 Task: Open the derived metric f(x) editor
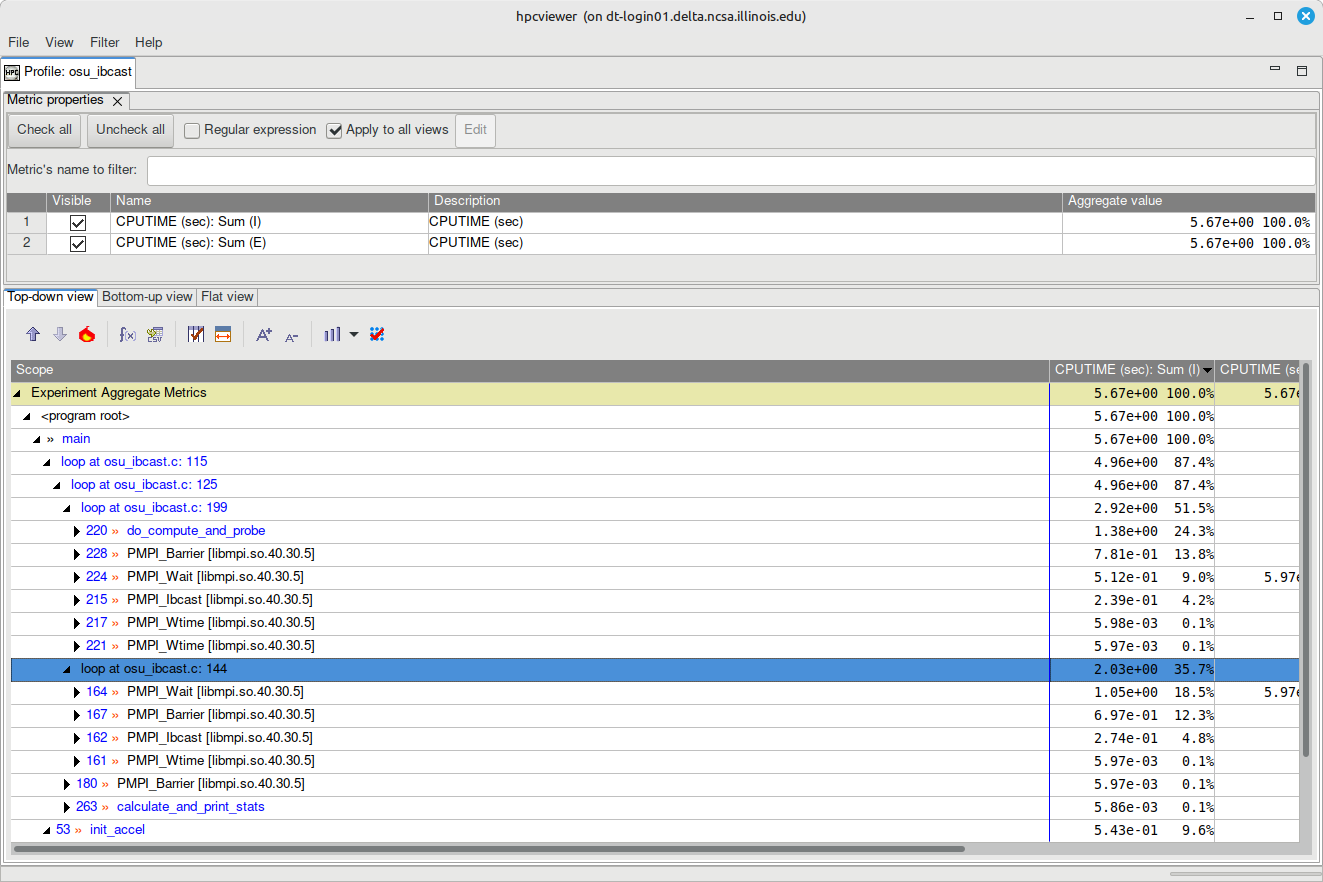126,334
